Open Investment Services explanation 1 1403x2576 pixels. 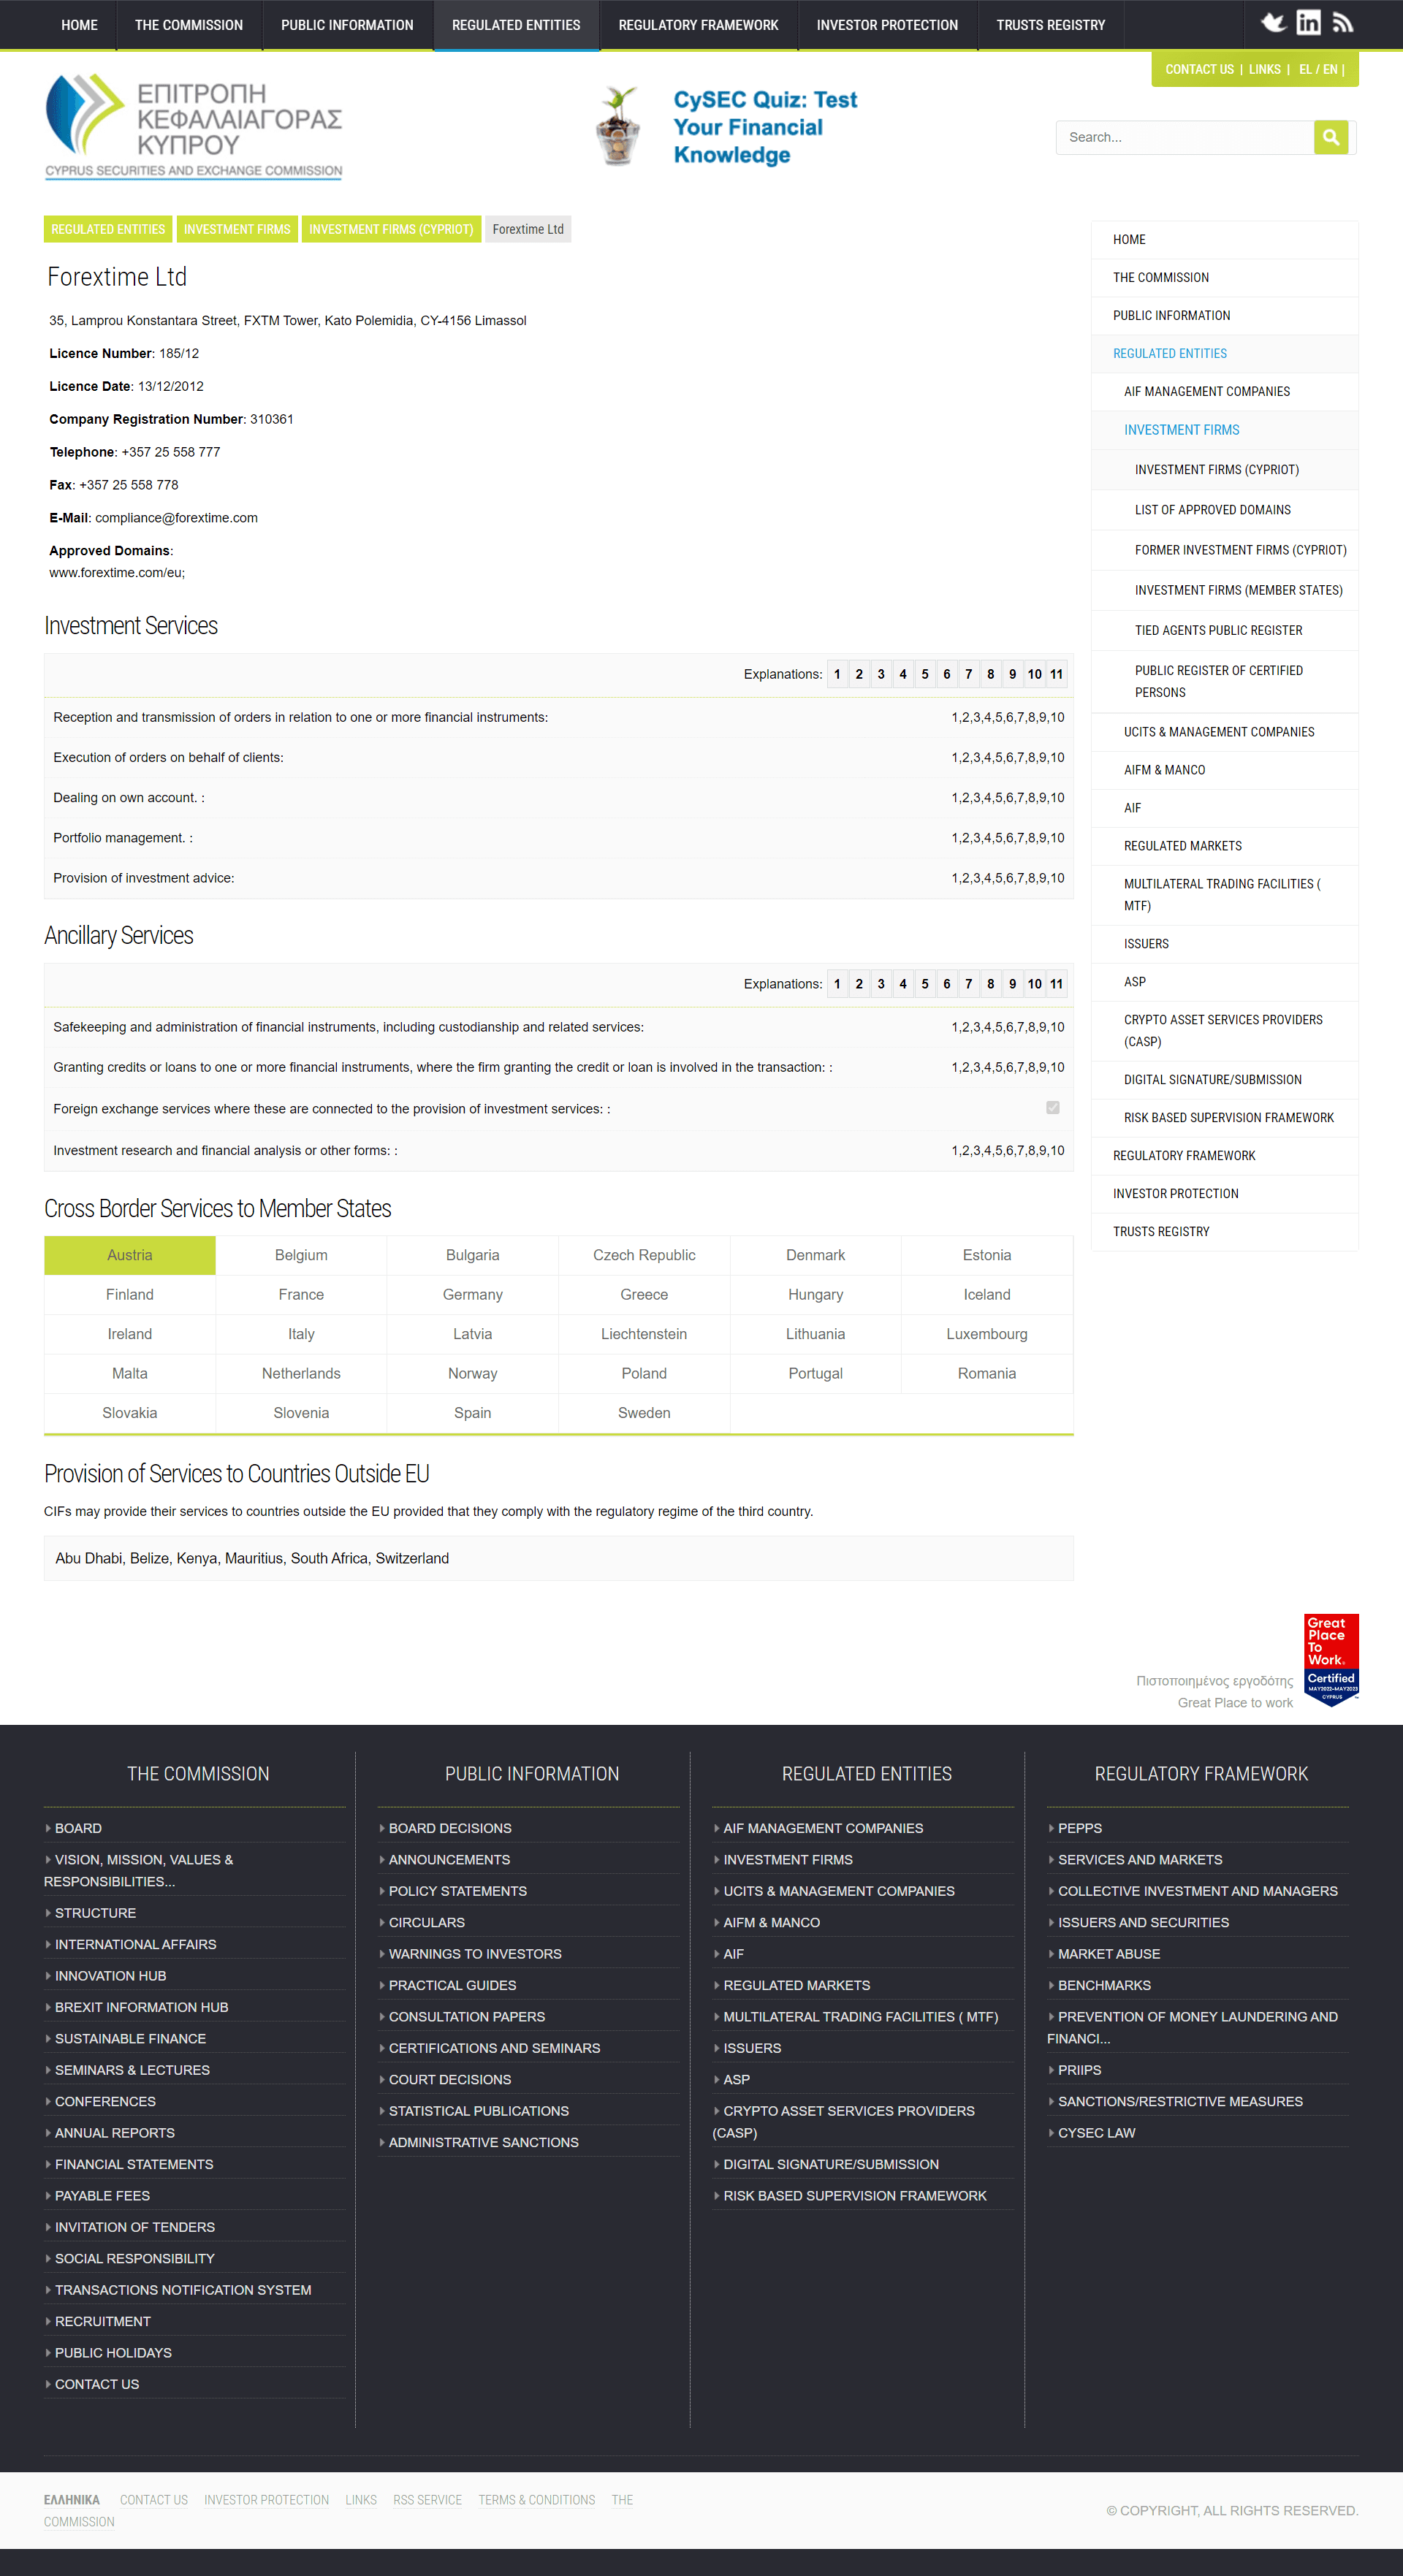tap(837, 674)
